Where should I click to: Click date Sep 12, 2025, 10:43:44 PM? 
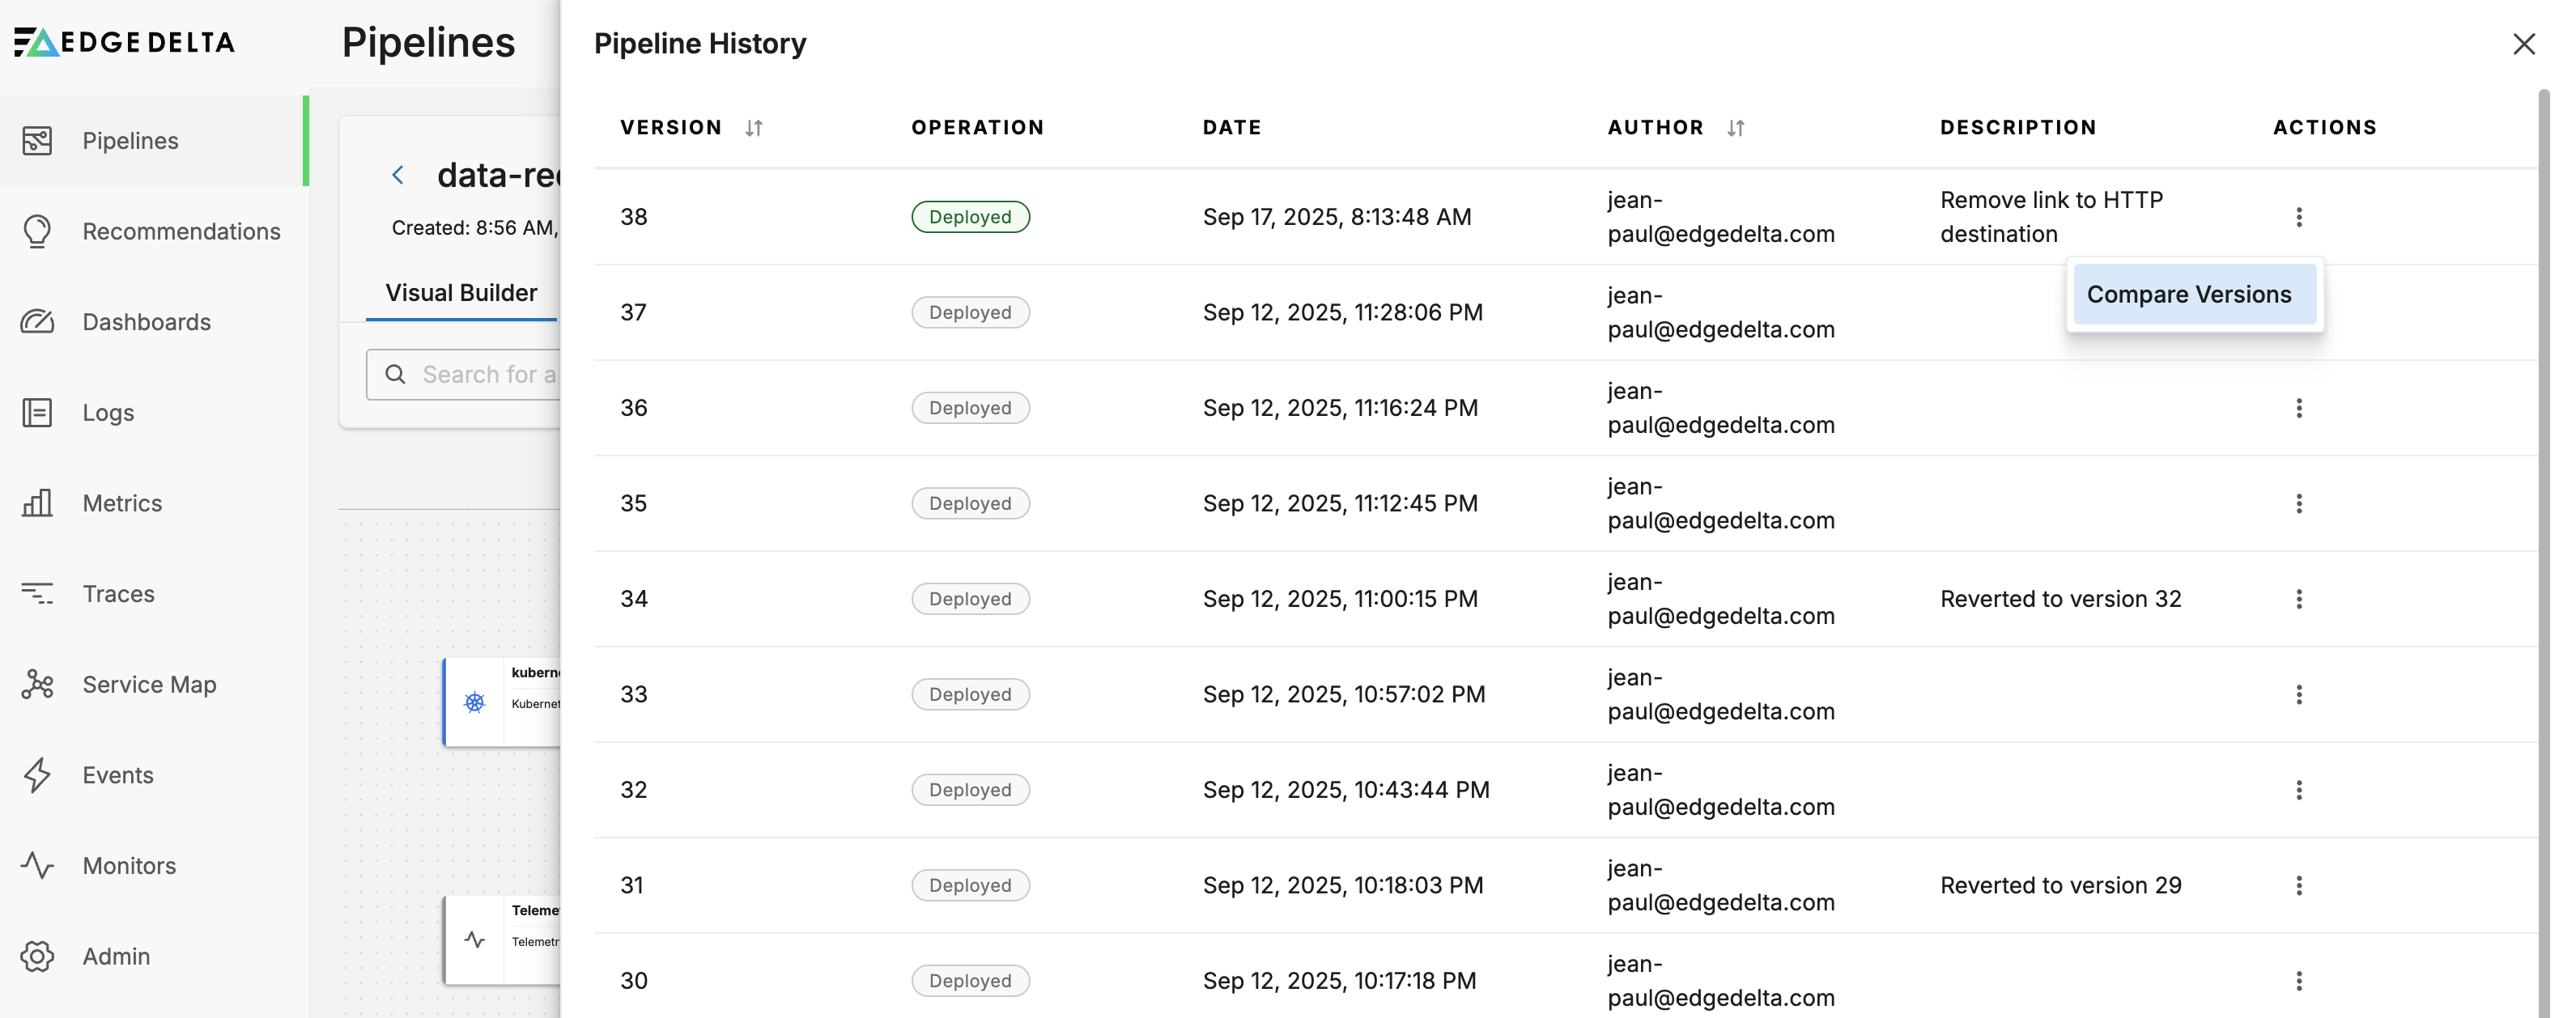coord(1346,790)
